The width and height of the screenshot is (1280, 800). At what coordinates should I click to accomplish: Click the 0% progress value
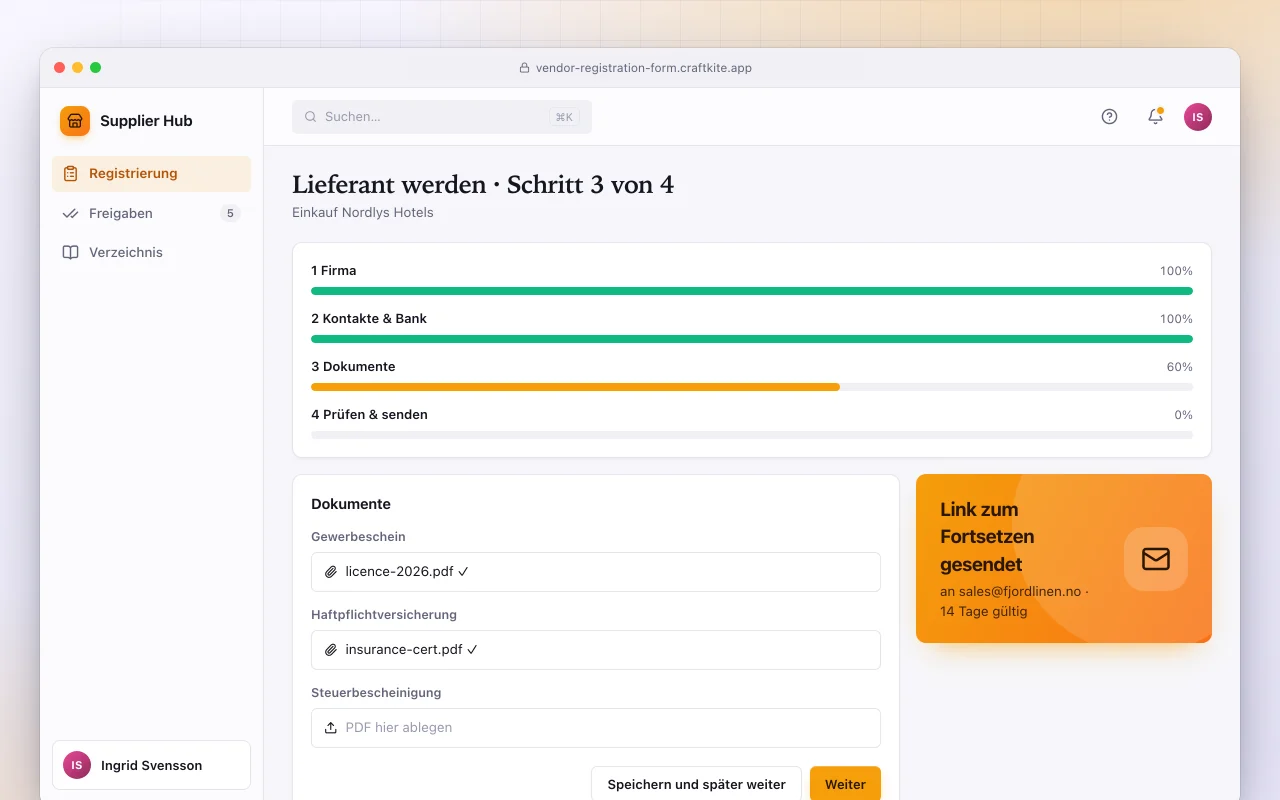(1184, 415)
